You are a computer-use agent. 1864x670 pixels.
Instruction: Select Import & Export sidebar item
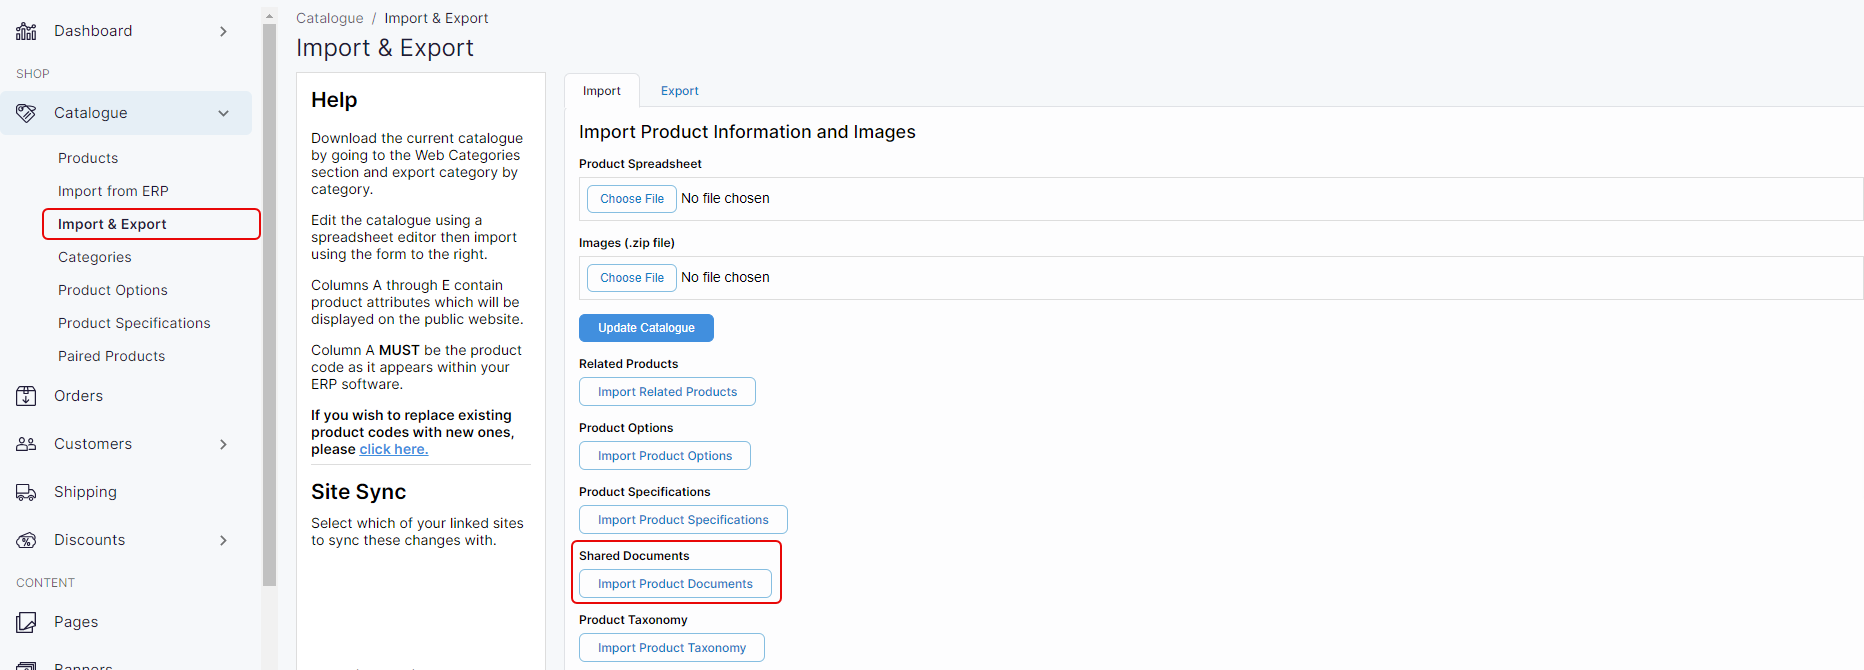[151, 224]
